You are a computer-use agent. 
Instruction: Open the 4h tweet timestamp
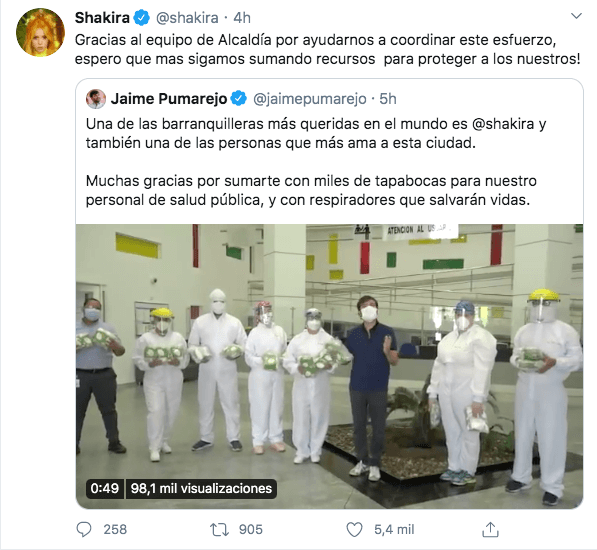[242, 18]
